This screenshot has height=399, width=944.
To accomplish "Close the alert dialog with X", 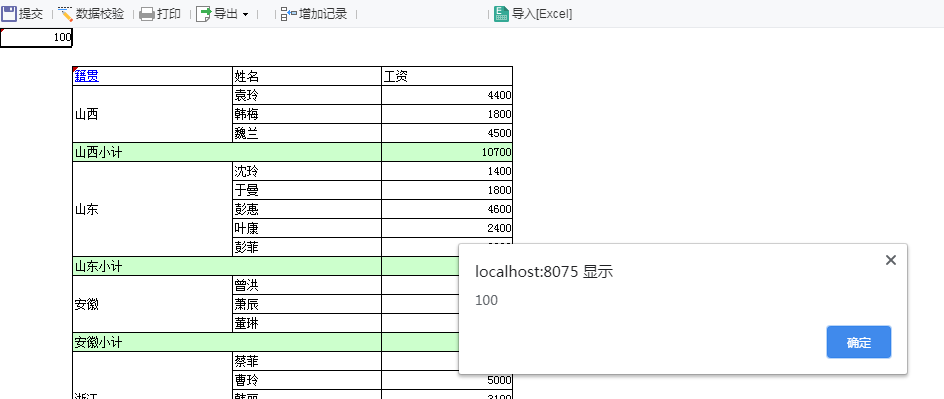I will [891, 260].
